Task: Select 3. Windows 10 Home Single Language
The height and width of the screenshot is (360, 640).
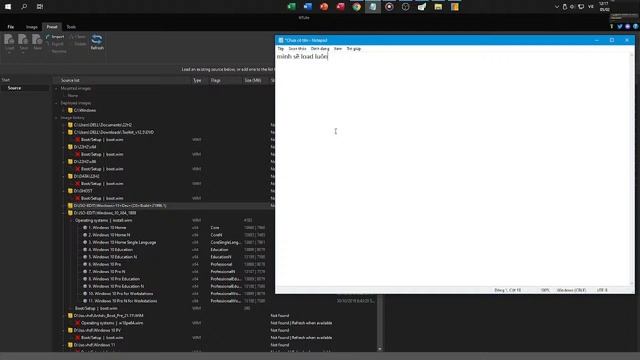Action: tap(122, 242)
